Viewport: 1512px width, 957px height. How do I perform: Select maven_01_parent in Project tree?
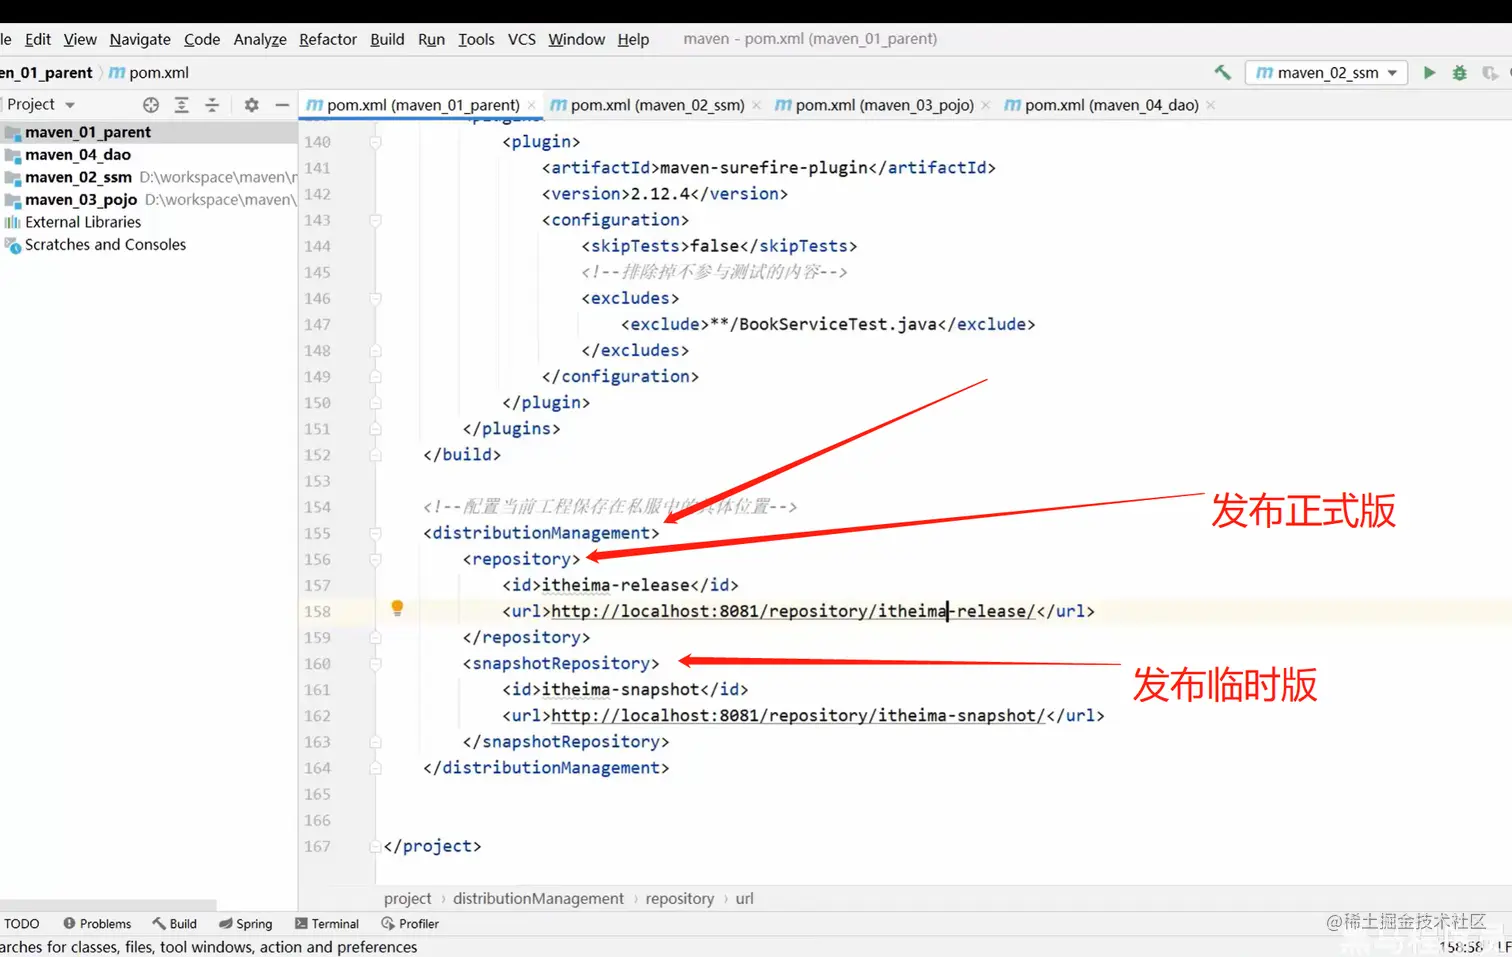(148, 132)
